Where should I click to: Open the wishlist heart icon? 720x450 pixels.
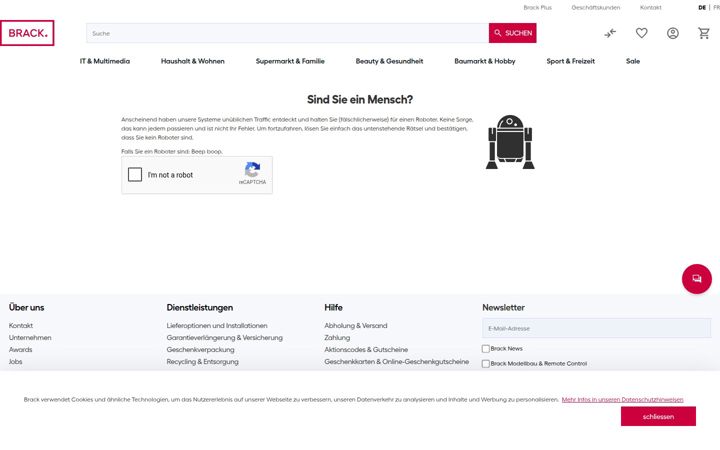641,33
